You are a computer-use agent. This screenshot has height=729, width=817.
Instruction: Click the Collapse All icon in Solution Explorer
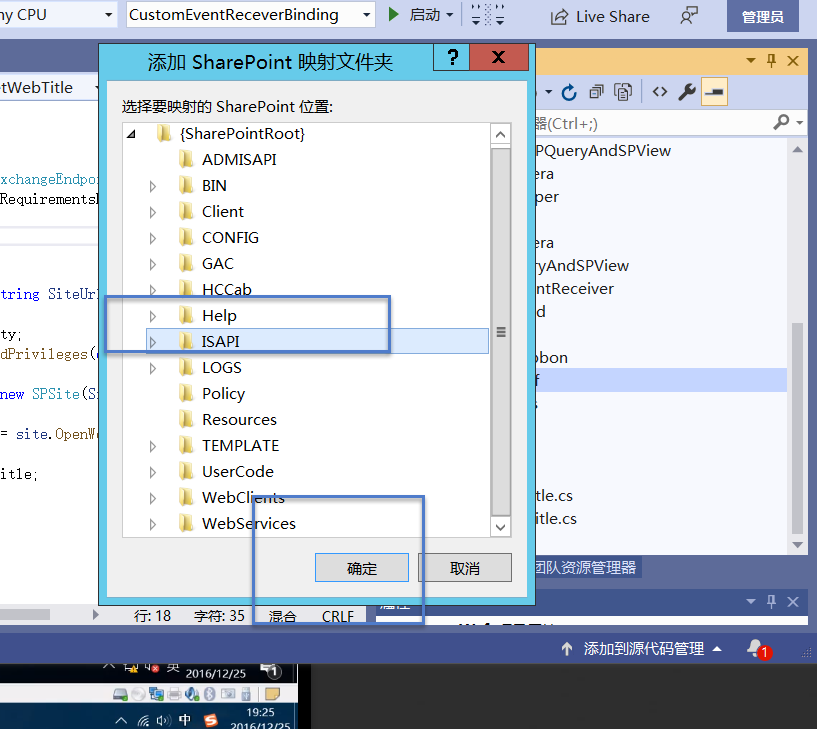coord(596,92)
